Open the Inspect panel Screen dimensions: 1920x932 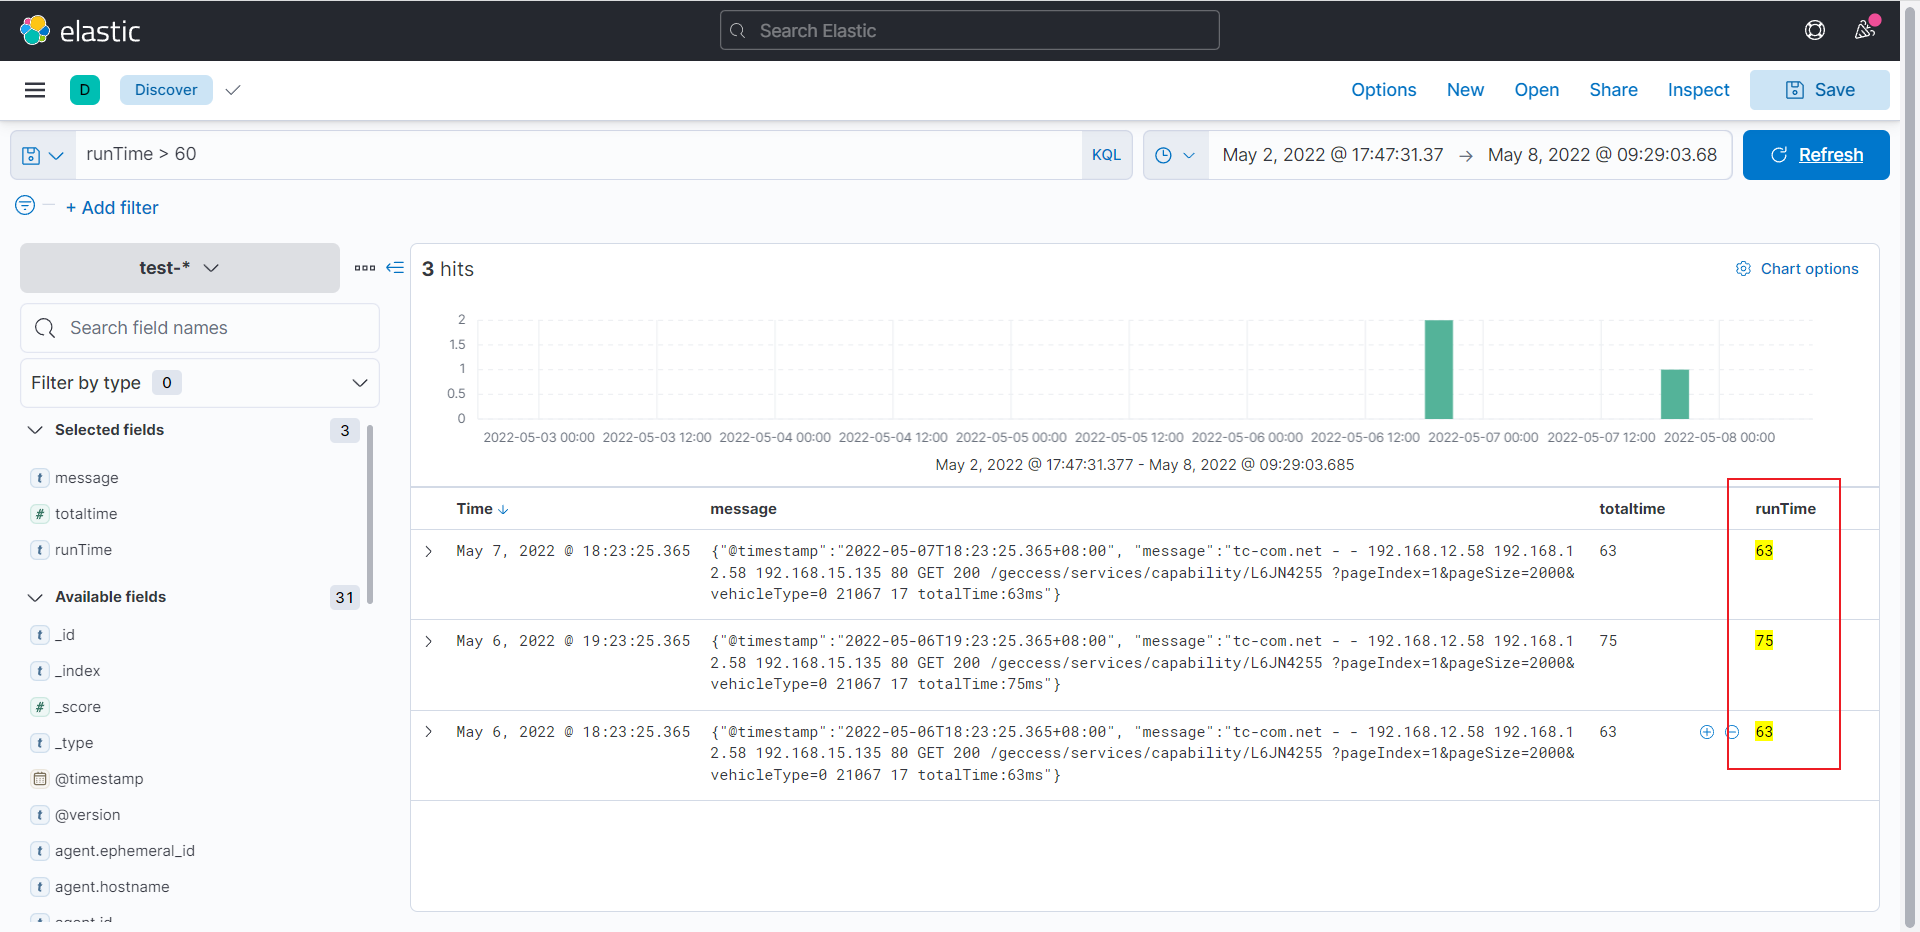(1698, 90)
